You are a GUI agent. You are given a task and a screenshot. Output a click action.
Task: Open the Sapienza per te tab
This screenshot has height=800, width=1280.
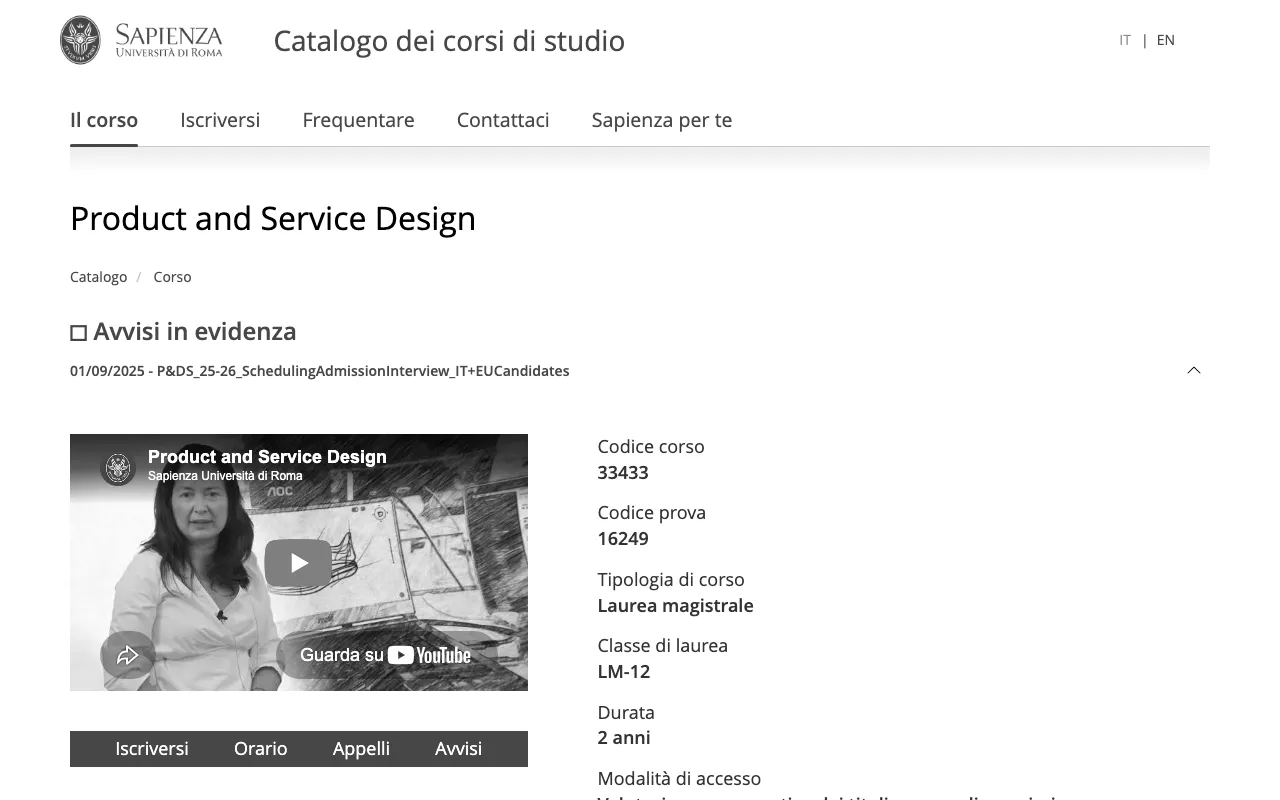[662, 120]
